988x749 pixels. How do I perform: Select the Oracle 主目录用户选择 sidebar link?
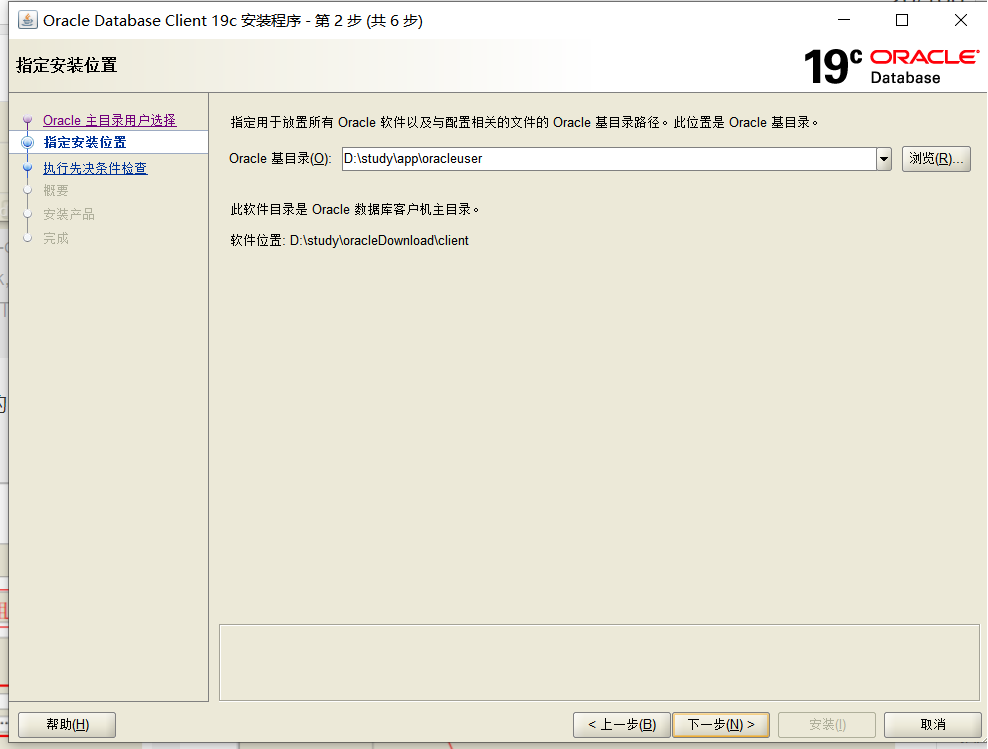point(110,120)
